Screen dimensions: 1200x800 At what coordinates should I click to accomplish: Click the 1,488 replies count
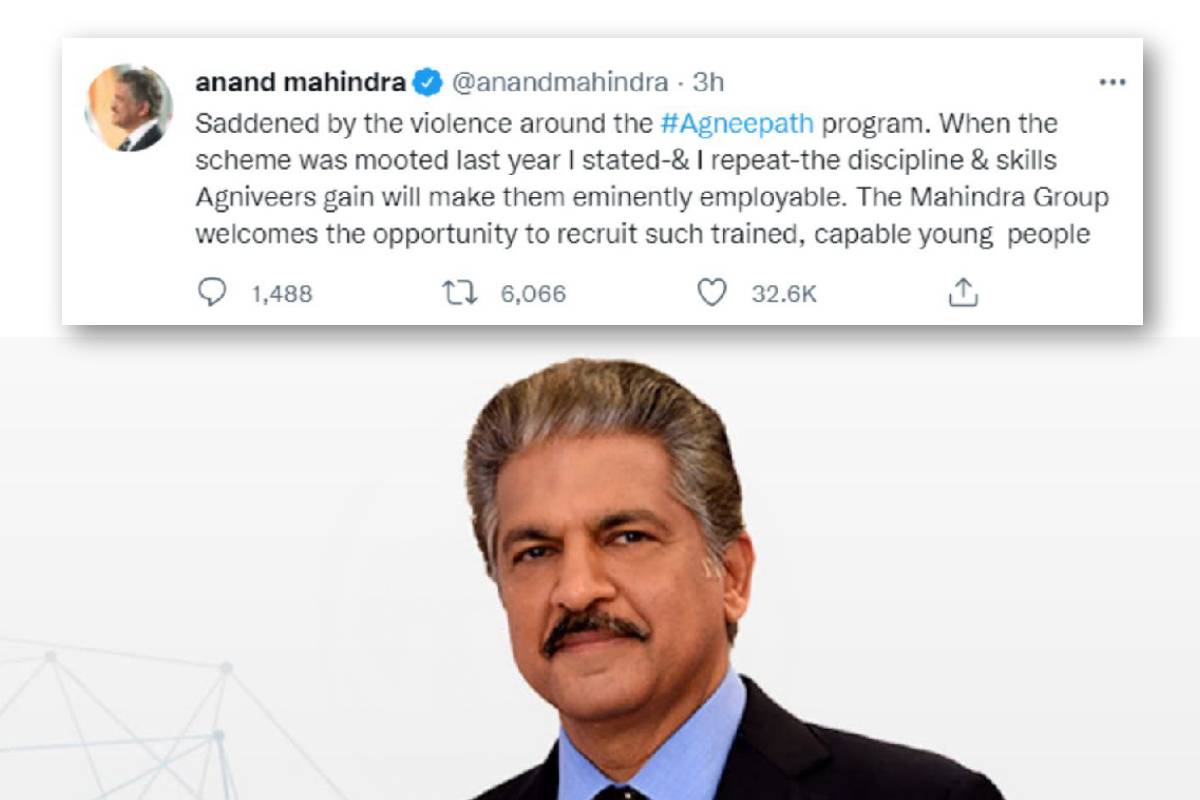pyautogui.click(x=281, y=294)
